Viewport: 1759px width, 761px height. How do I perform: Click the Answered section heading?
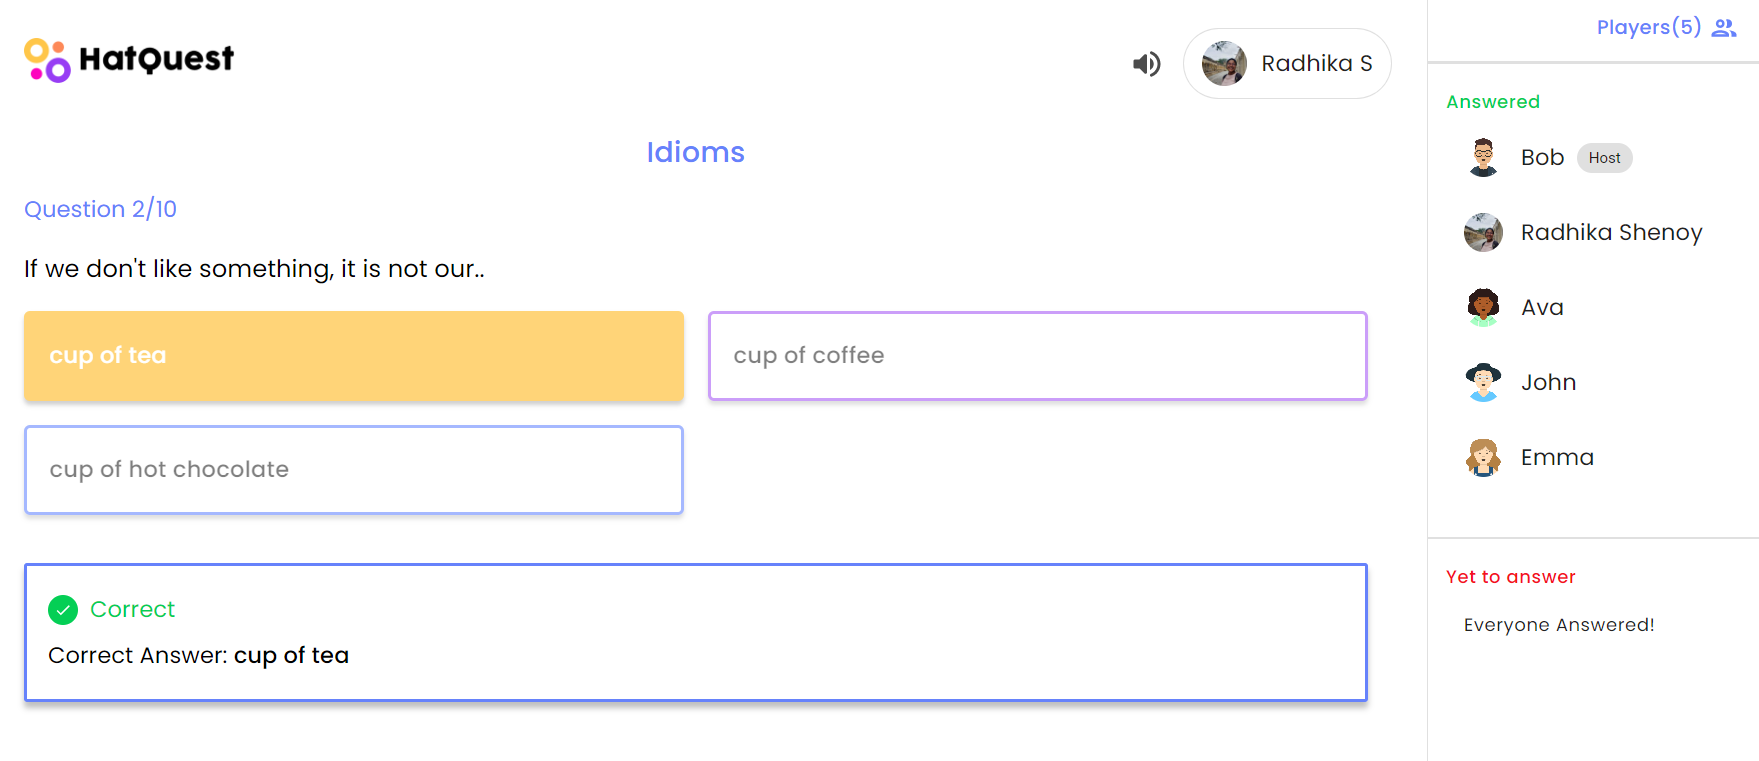click(1492, 102)
